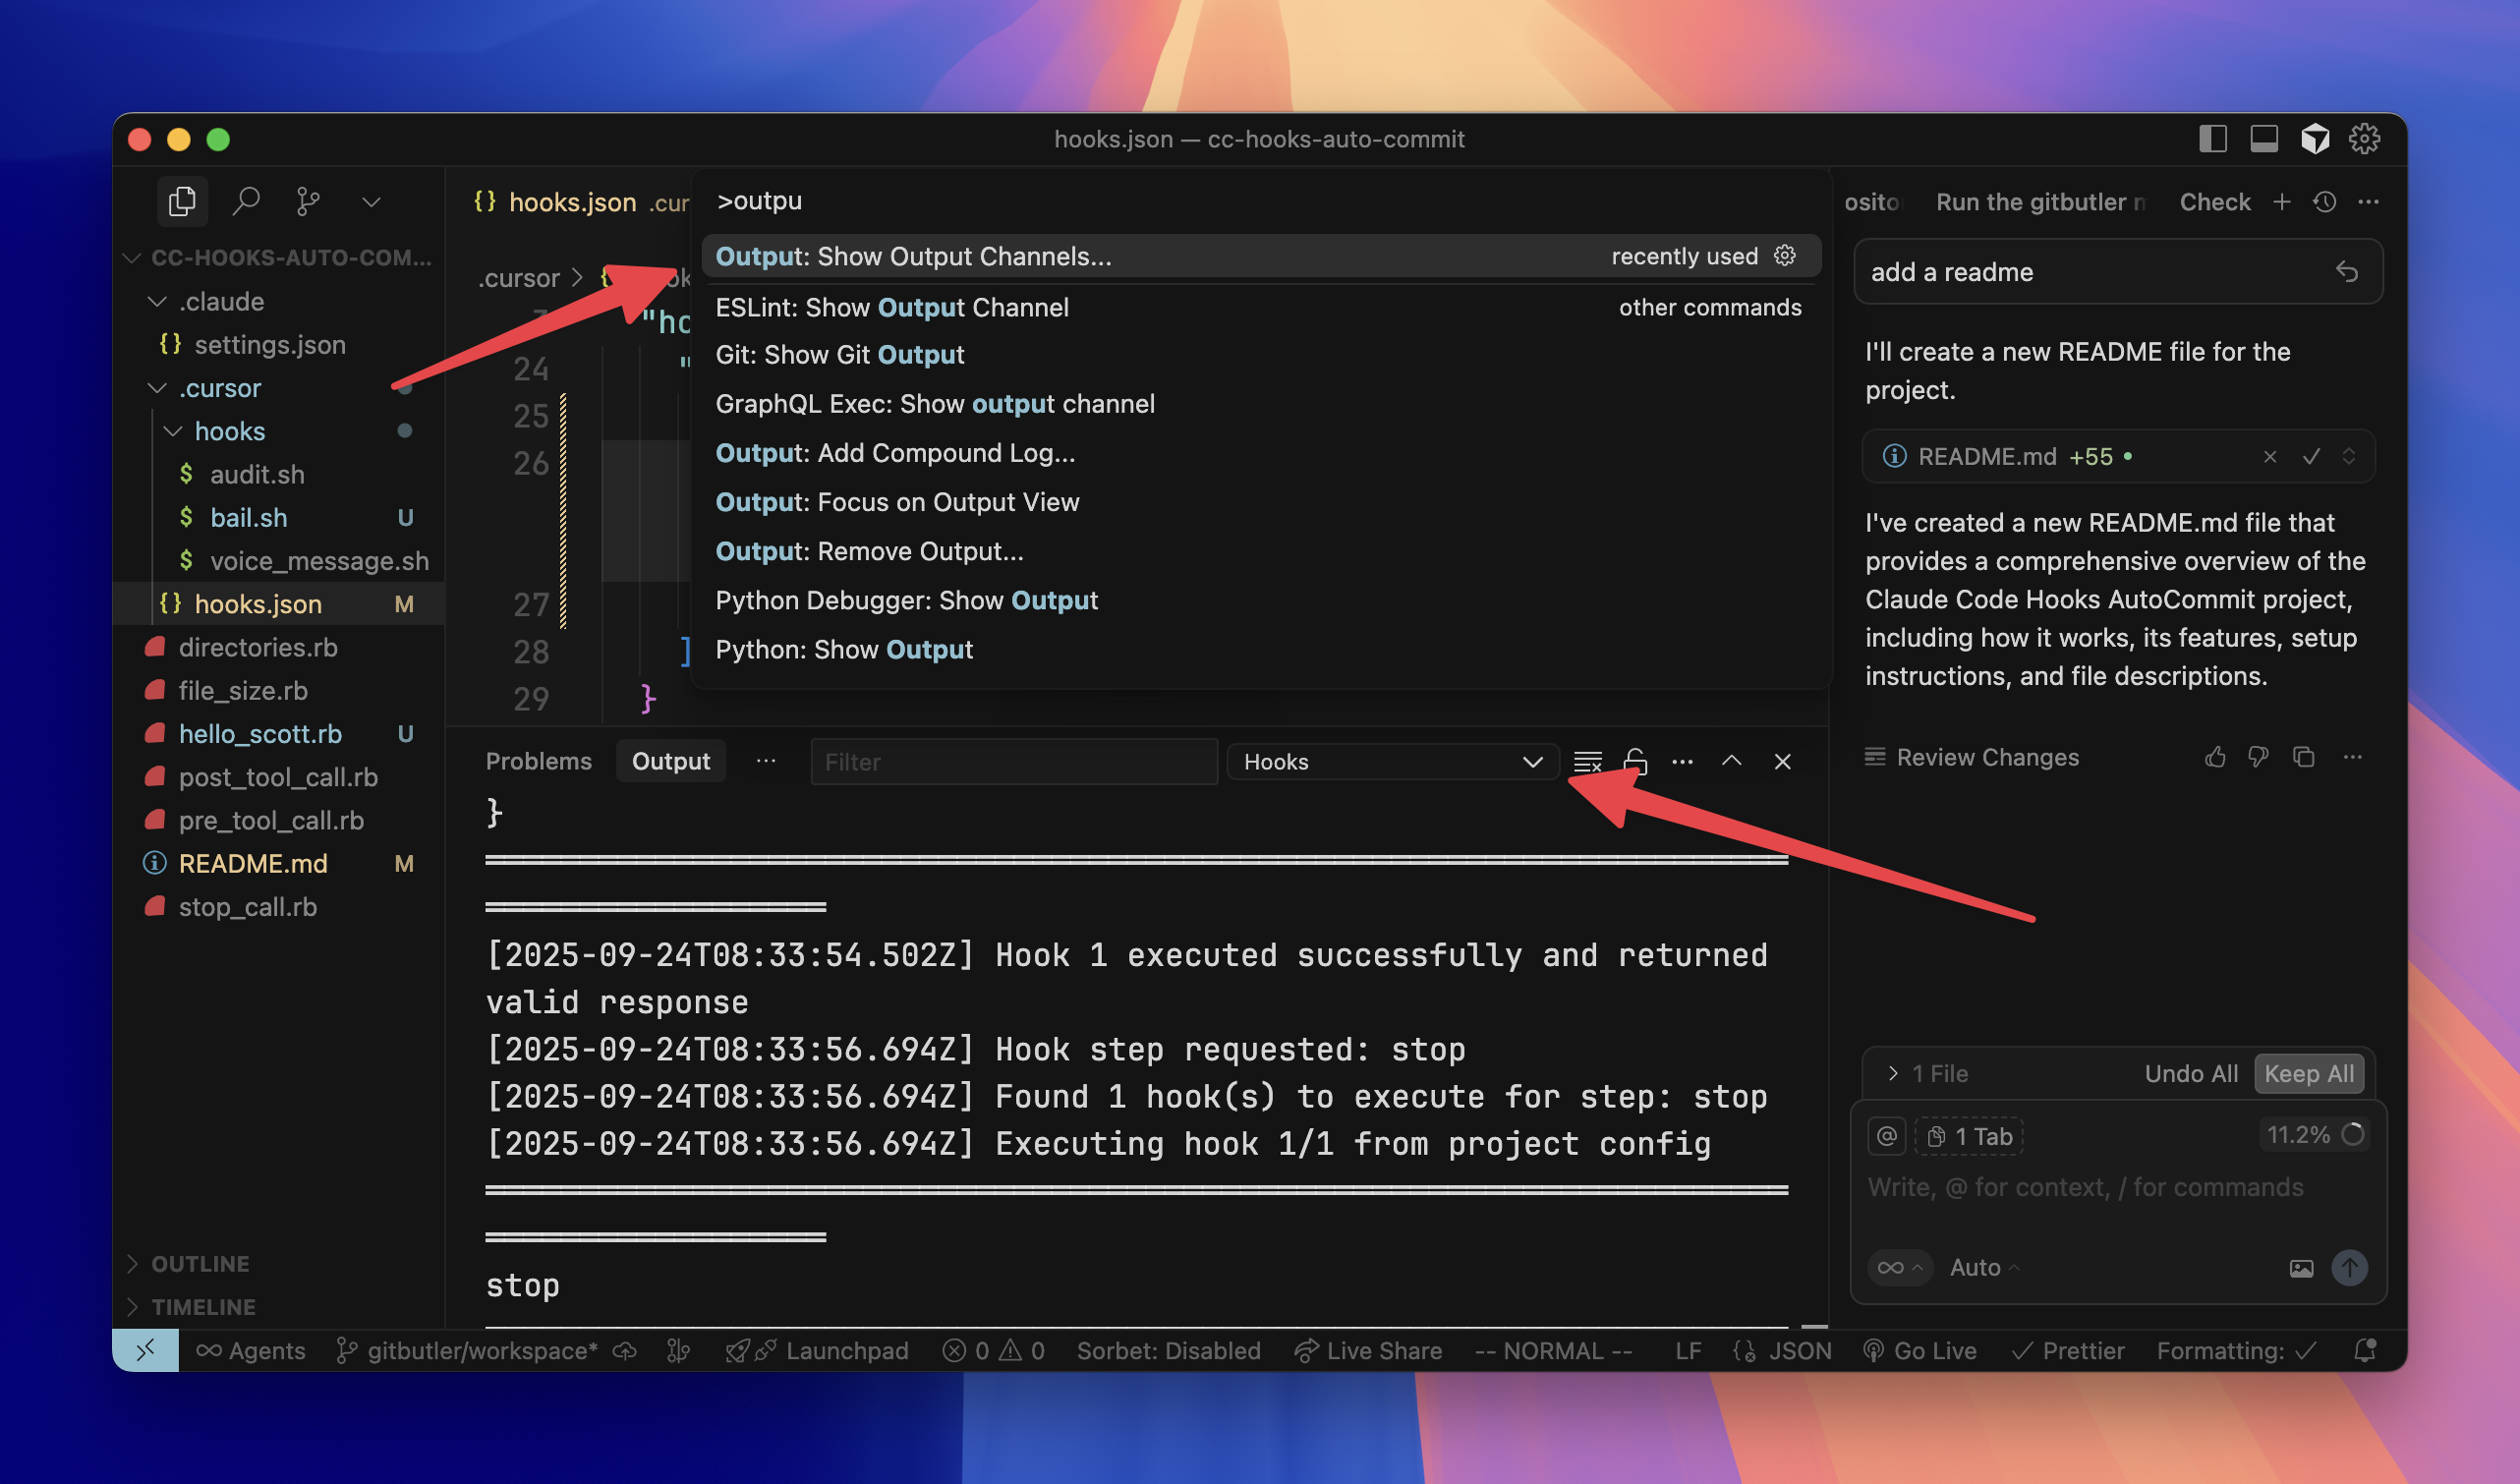The height and width of the screenshot is (1484, 2520).
Task: Open the source control icon in the sidebar
Action: click(x=307, y=200)
